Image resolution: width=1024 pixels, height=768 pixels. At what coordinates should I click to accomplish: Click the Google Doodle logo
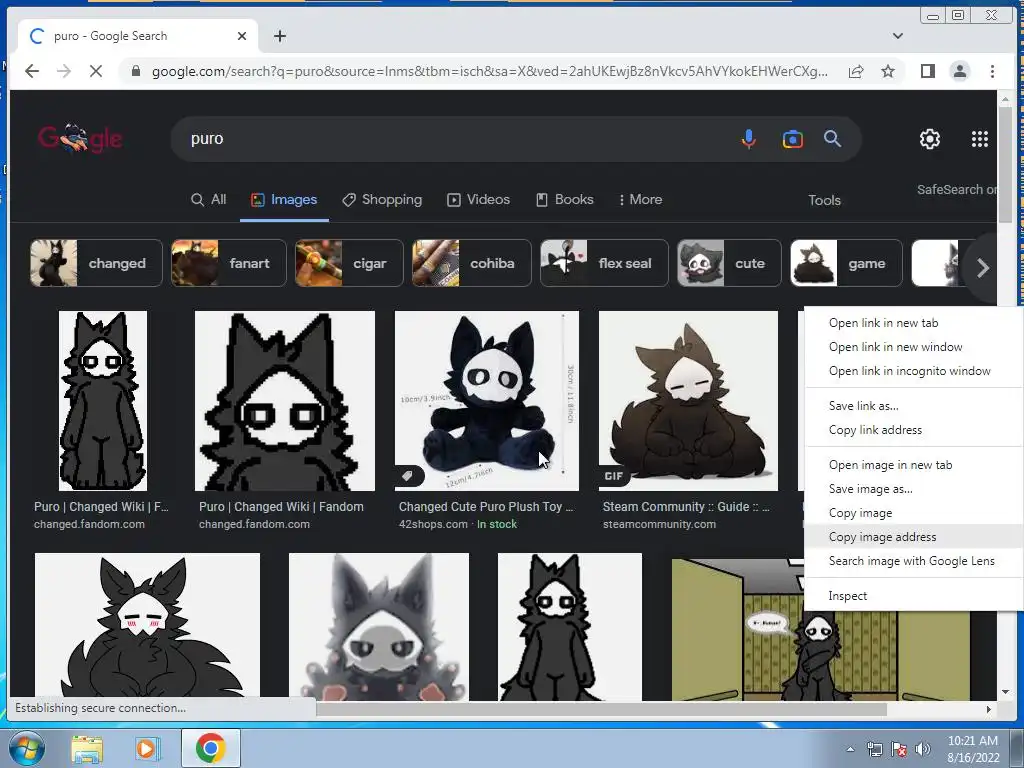coord(80,138)
